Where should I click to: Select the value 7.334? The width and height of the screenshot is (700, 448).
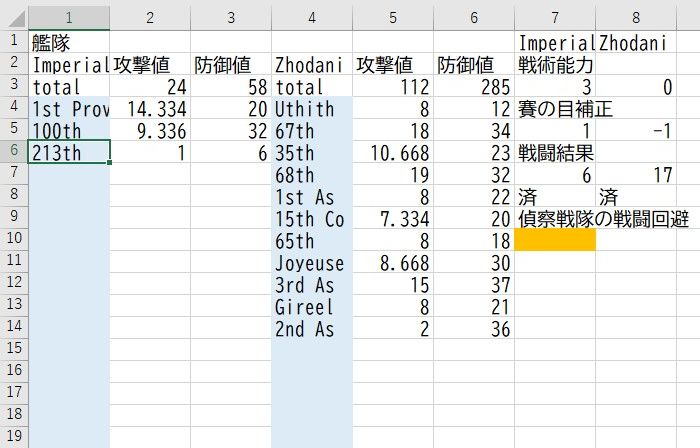(x=393, y=218)
